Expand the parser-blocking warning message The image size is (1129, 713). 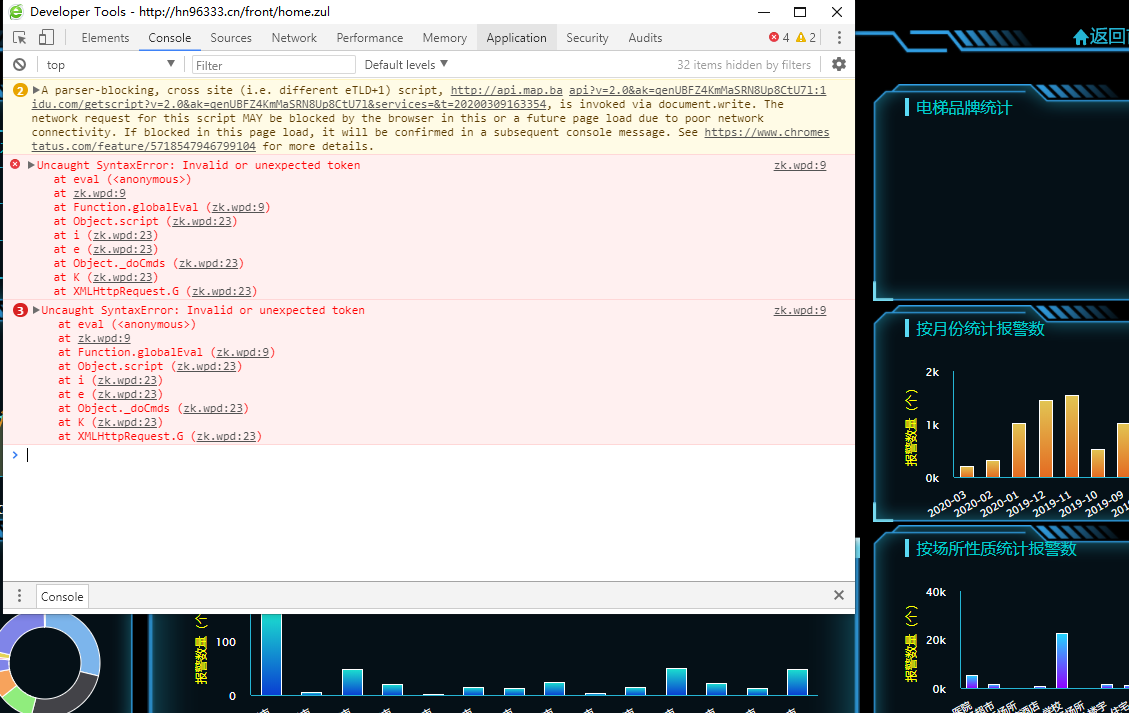tap(36, 90)
